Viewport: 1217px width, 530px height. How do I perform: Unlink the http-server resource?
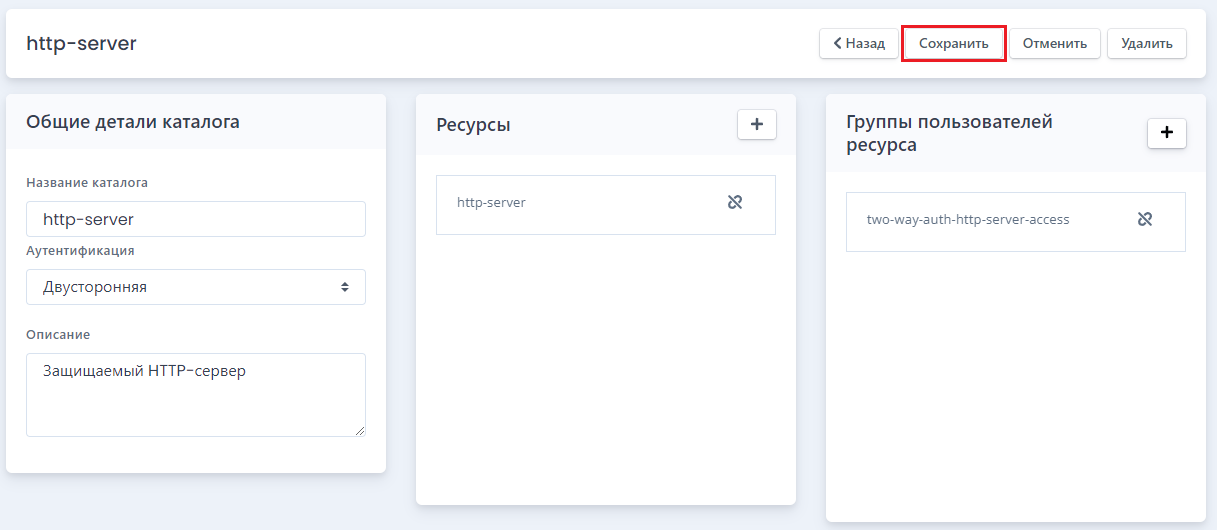[735, 202]
